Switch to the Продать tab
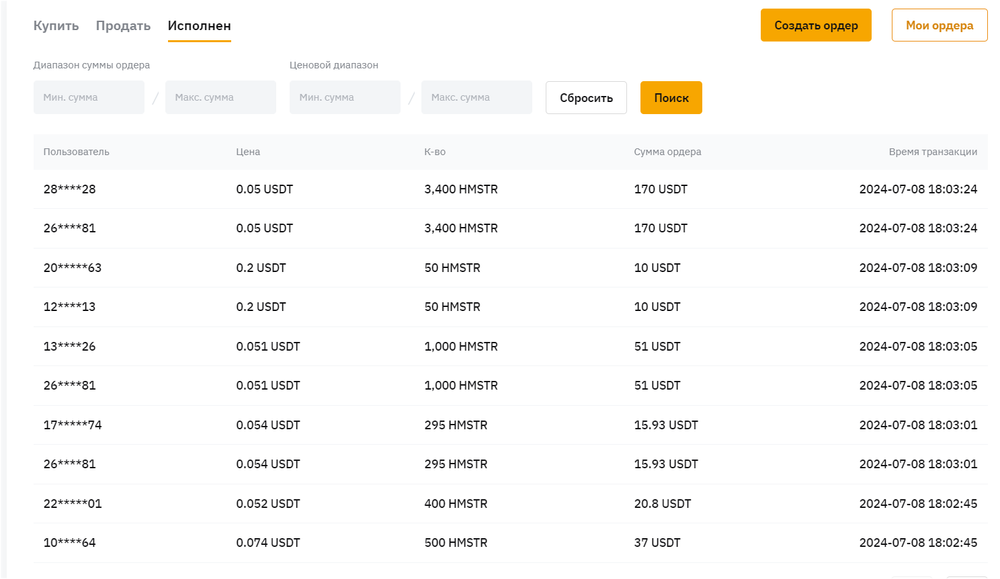 click(x=123, y=26)
